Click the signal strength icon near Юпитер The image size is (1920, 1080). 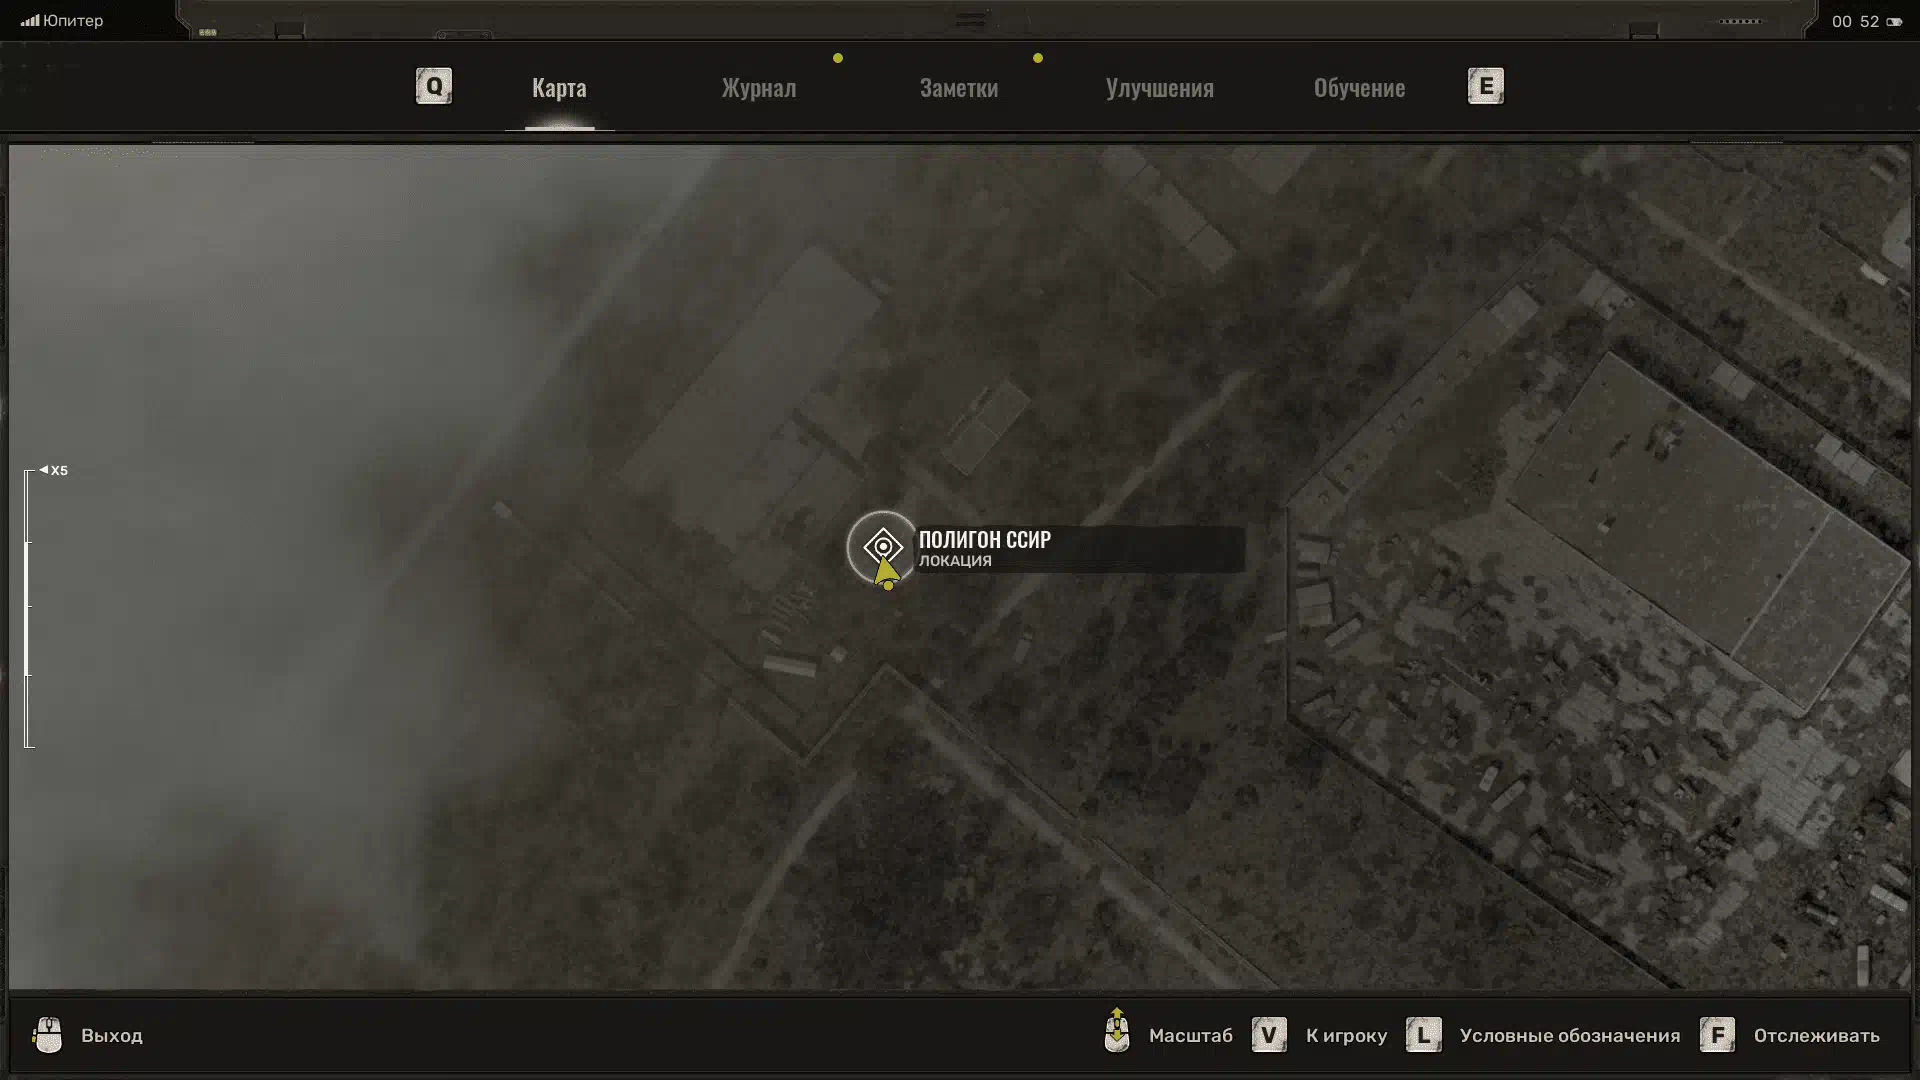(30, 20)
